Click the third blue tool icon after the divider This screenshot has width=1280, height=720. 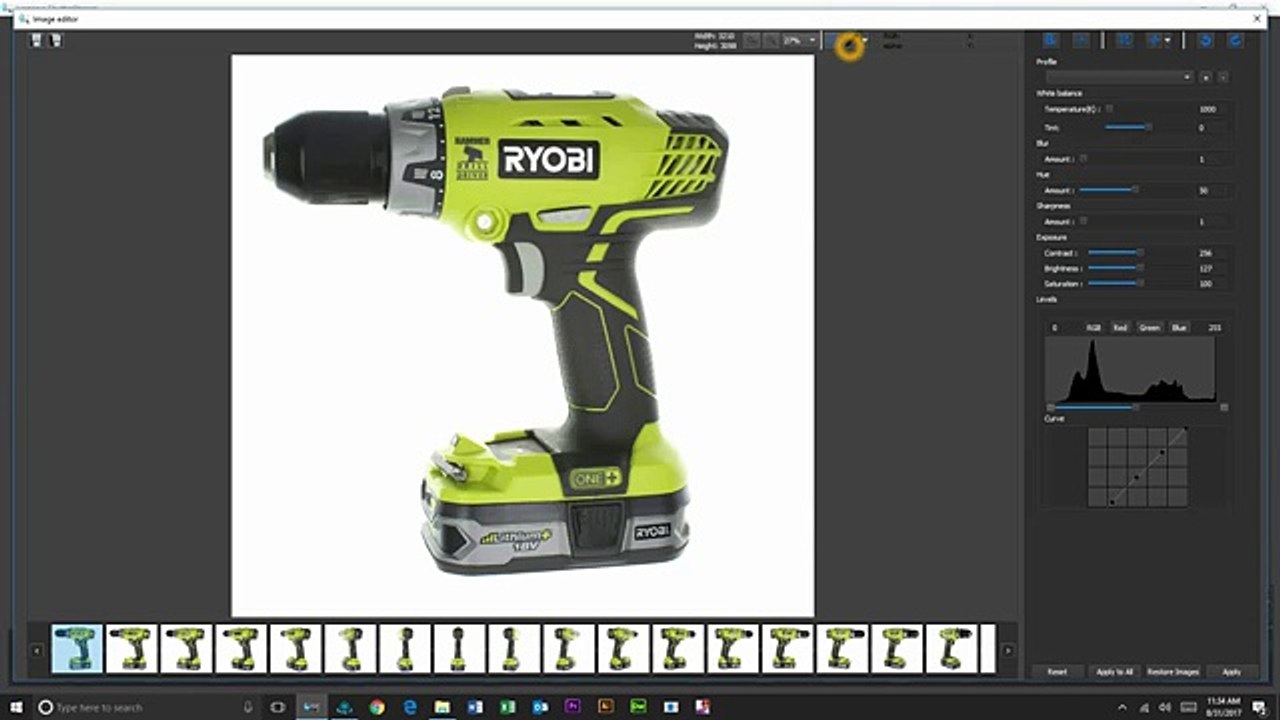click(x=1123, y=40)
